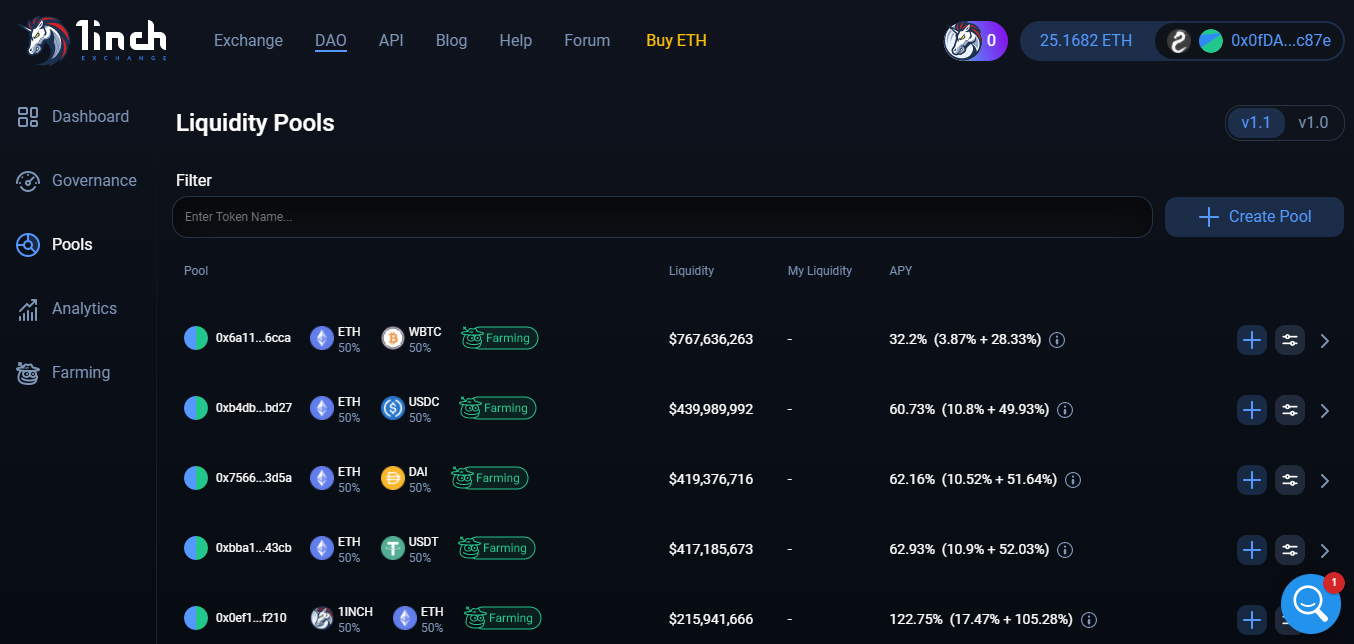The image size is (1354, 644).
Task: Expand the ETH/DAI pool row chevron
Action: pos(1325,481)
